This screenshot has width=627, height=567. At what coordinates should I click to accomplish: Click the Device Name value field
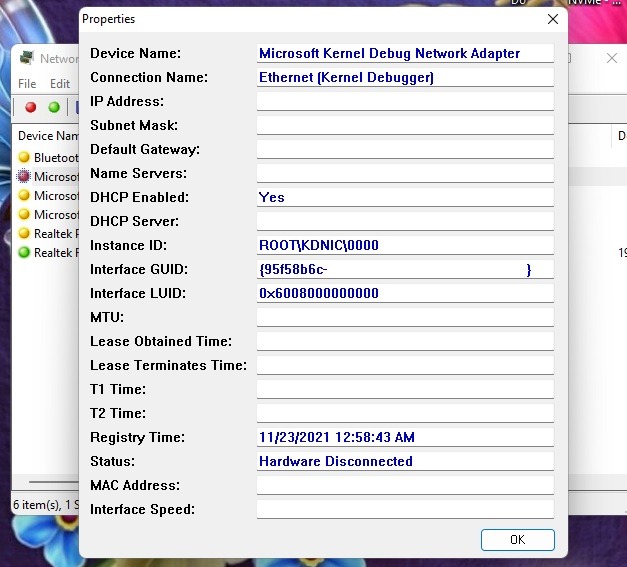tap(405, 54)
